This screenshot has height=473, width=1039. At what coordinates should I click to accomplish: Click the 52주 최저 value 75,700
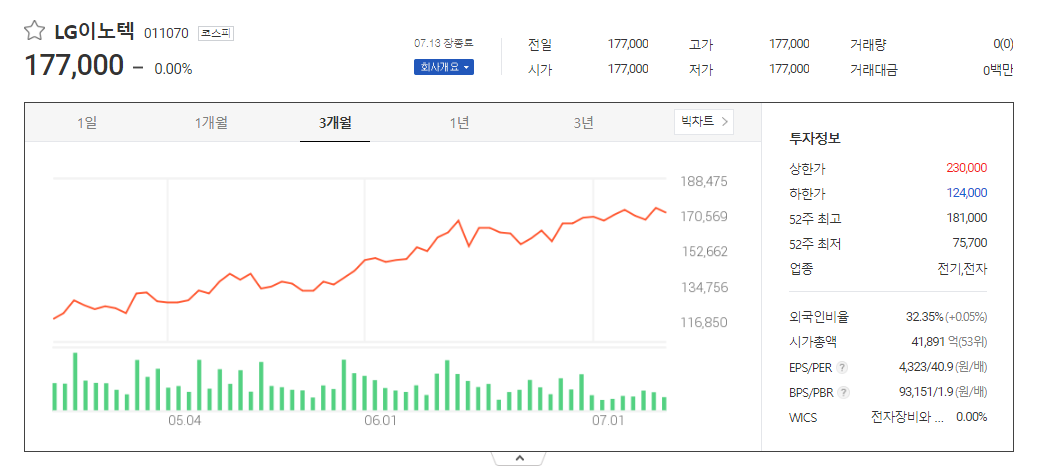click(x=972, y=242)
